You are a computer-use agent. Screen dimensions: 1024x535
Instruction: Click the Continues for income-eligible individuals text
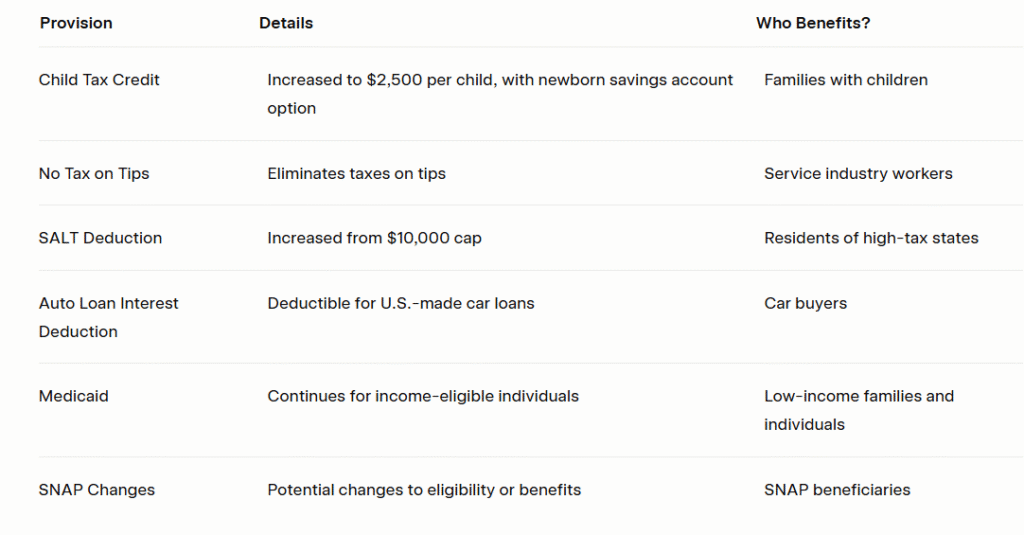(423, 396)
